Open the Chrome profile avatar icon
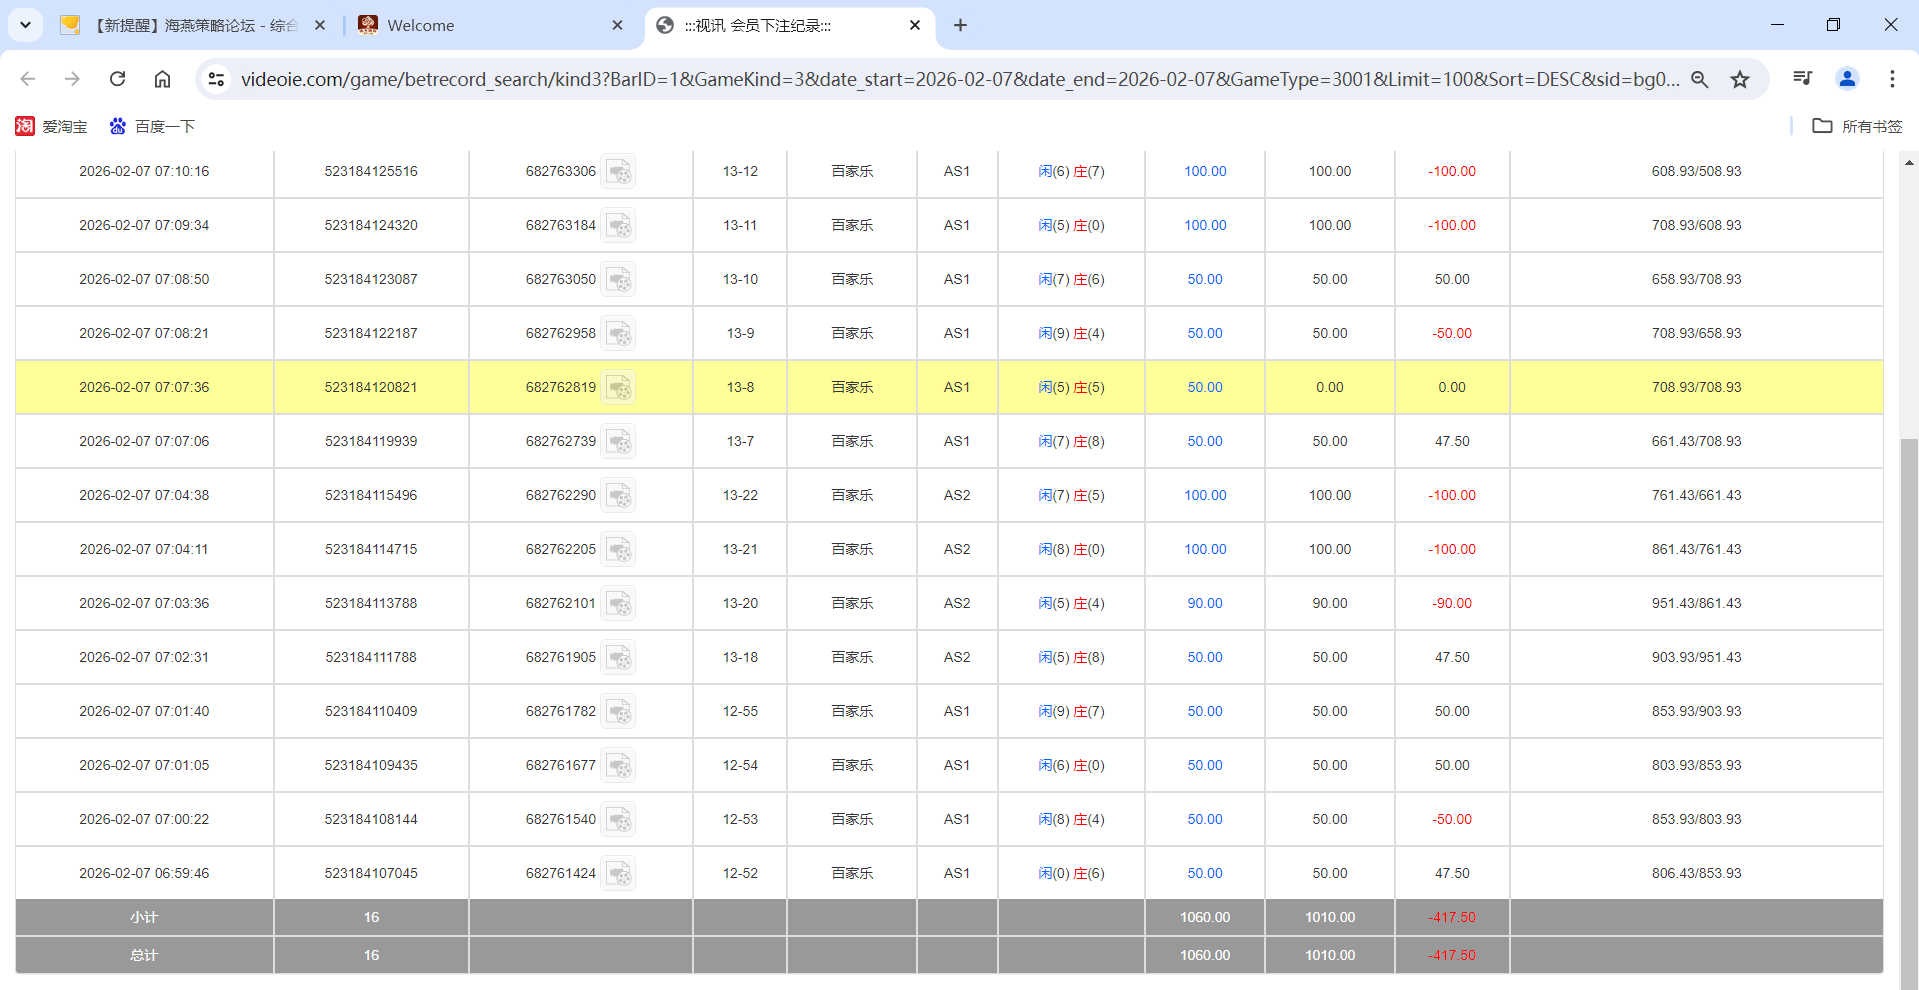The height and width of the screenshot is (990, 1919). pos(1847,78)
